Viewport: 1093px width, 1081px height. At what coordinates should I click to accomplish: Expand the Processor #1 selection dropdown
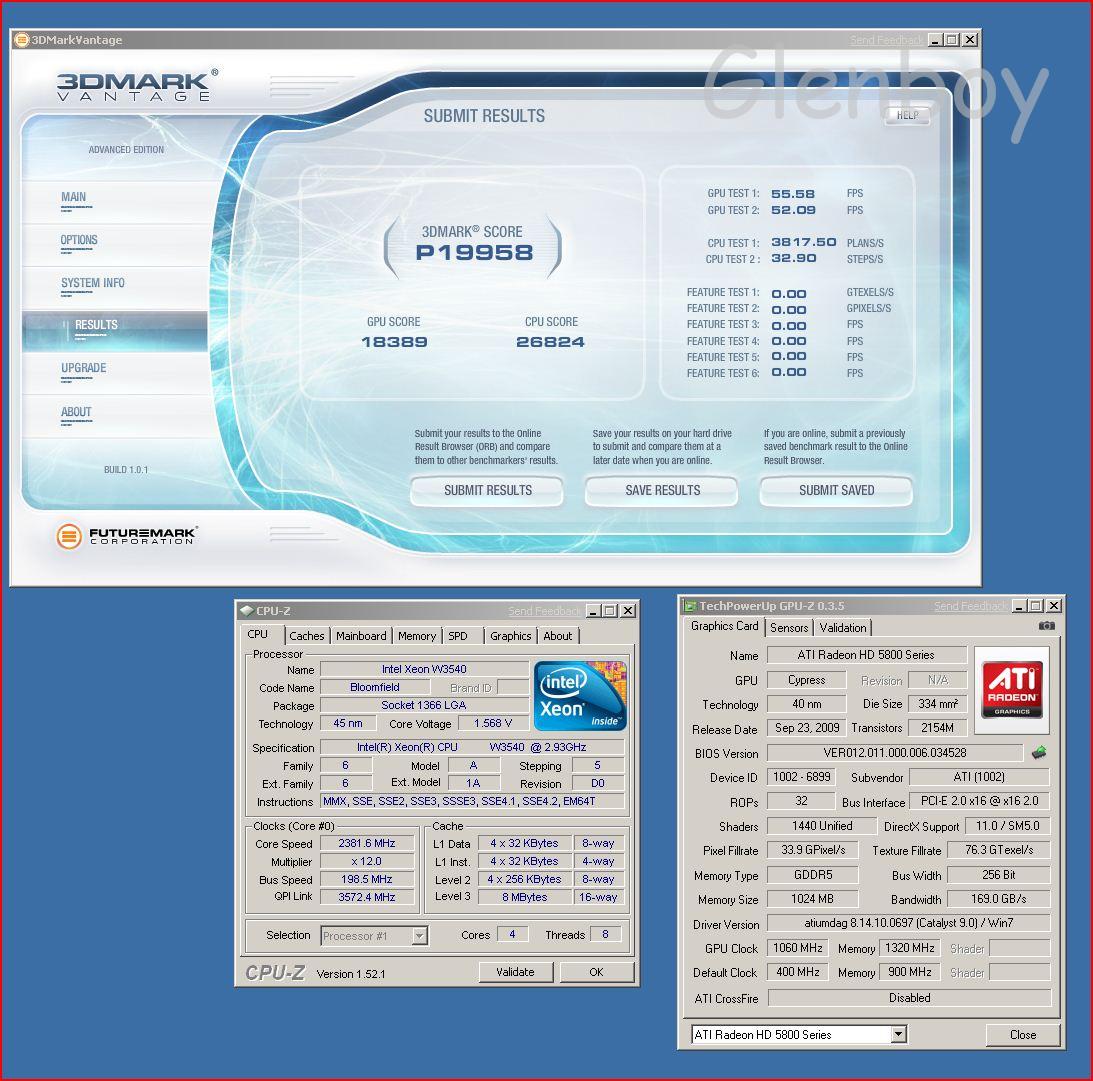point(419,936)
